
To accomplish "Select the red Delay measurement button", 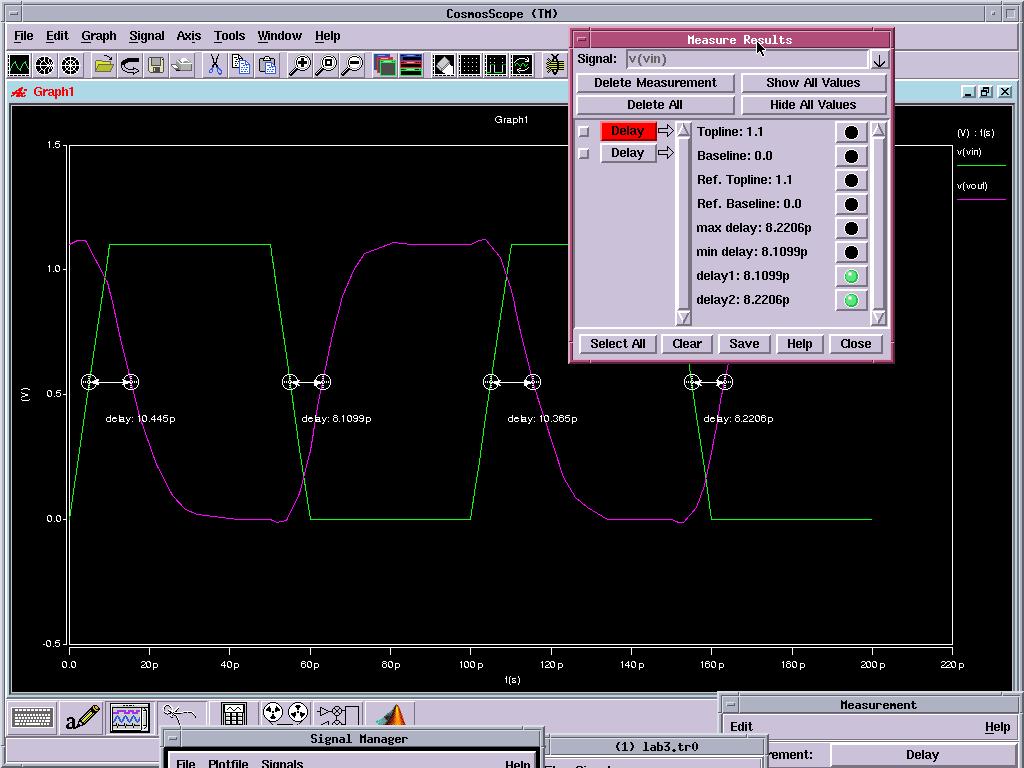I will [628, 131].
